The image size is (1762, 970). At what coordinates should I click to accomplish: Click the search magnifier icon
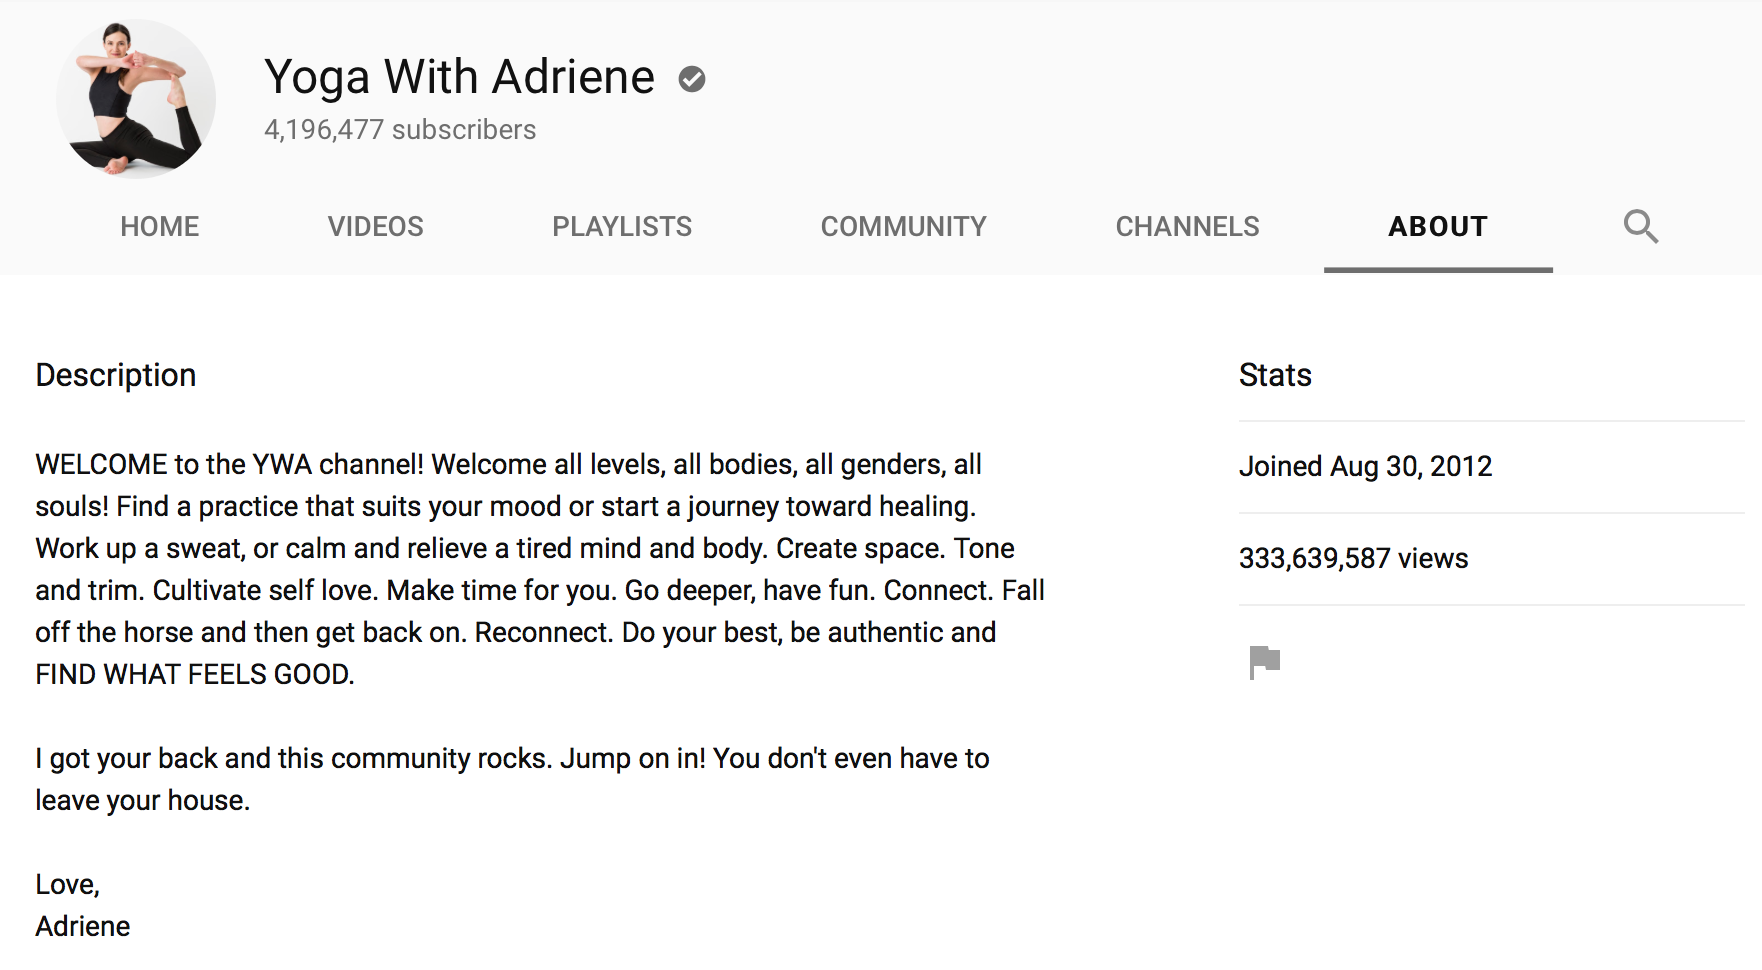pyautogui.click(x=1640, y=226)
